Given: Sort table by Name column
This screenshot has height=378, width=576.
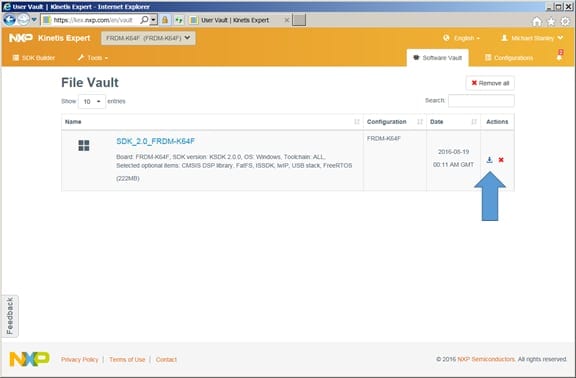Looking at the screenshot, I should pyautogui.click(x=212, y=122).
